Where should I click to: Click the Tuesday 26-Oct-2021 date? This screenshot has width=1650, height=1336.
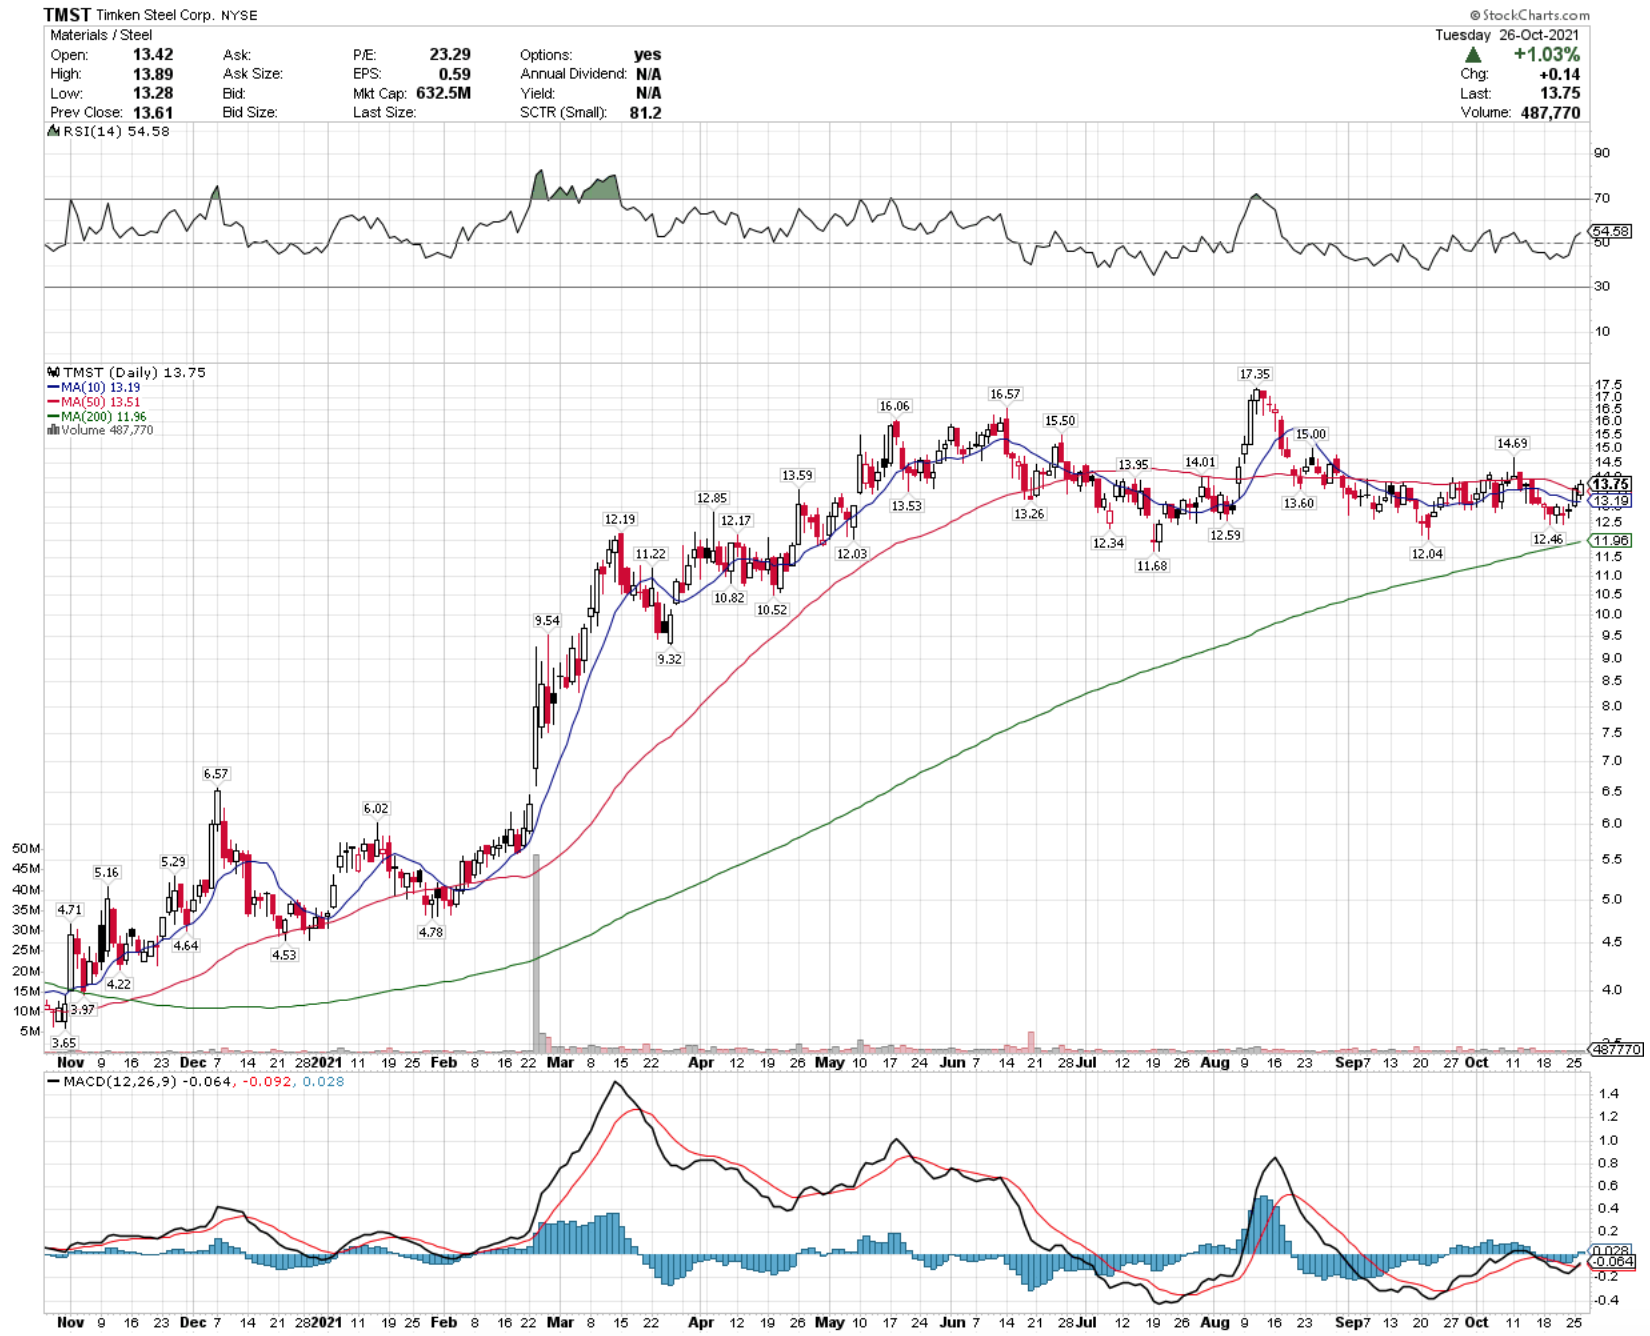point(1508,35)
